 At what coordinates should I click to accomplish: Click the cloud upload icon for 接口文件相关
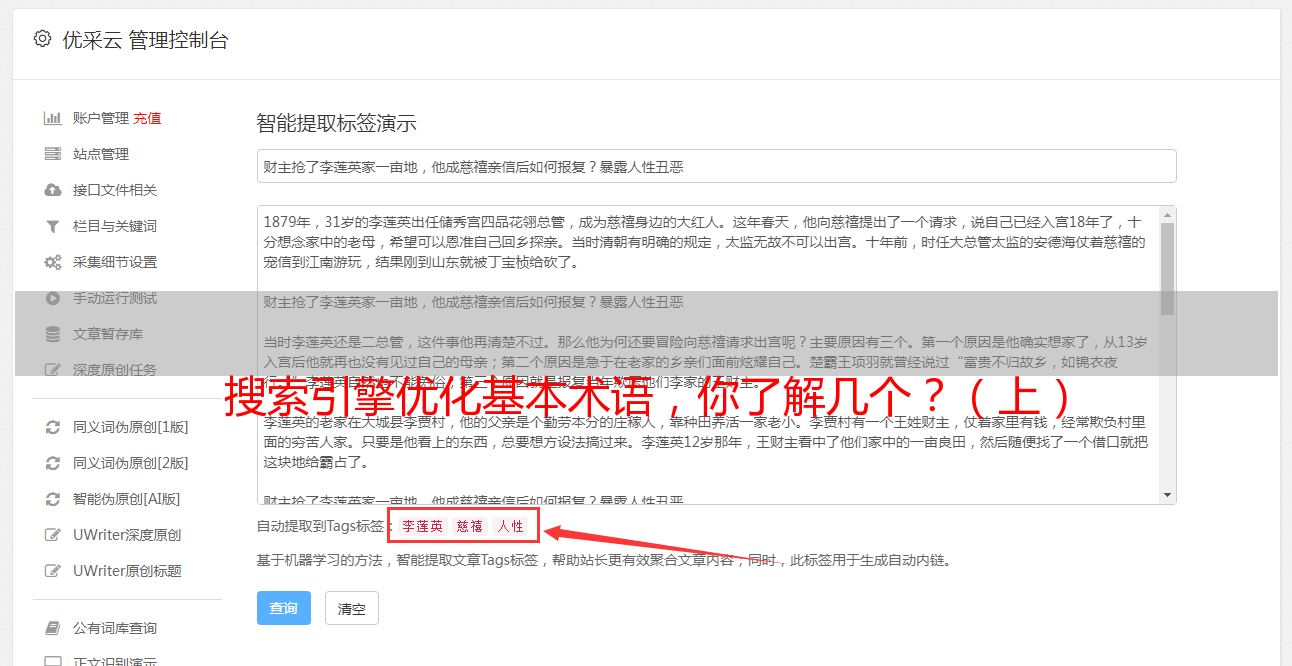(x=53, y=190)
